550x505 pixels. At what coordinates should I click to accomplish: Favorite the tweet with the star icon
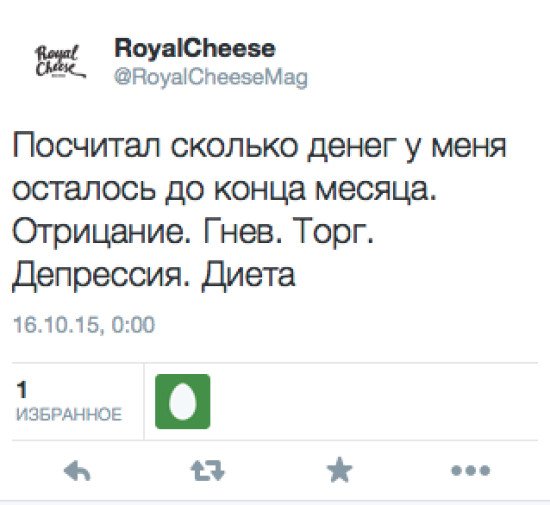click(x=339, y=469)
